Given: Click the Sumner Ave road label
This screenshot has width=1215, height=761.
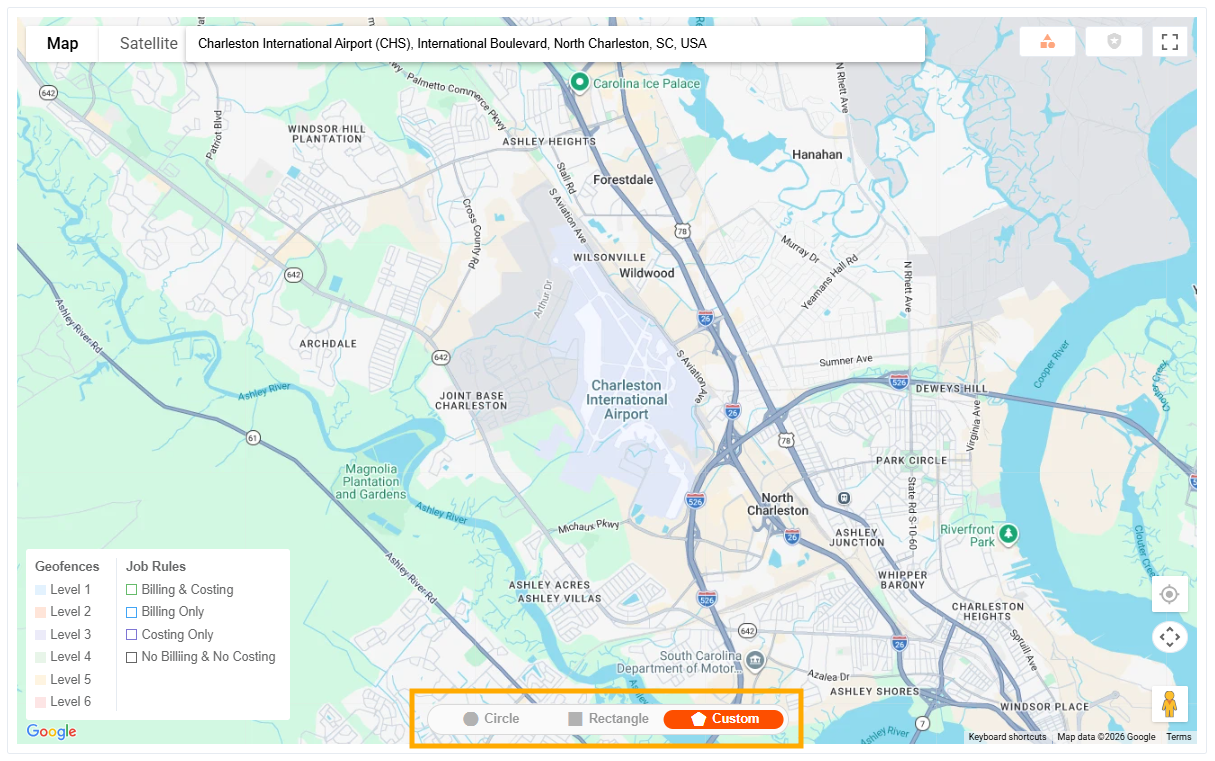Looking at the screenshot, I should pyautogui.click(x=846, y=360).
